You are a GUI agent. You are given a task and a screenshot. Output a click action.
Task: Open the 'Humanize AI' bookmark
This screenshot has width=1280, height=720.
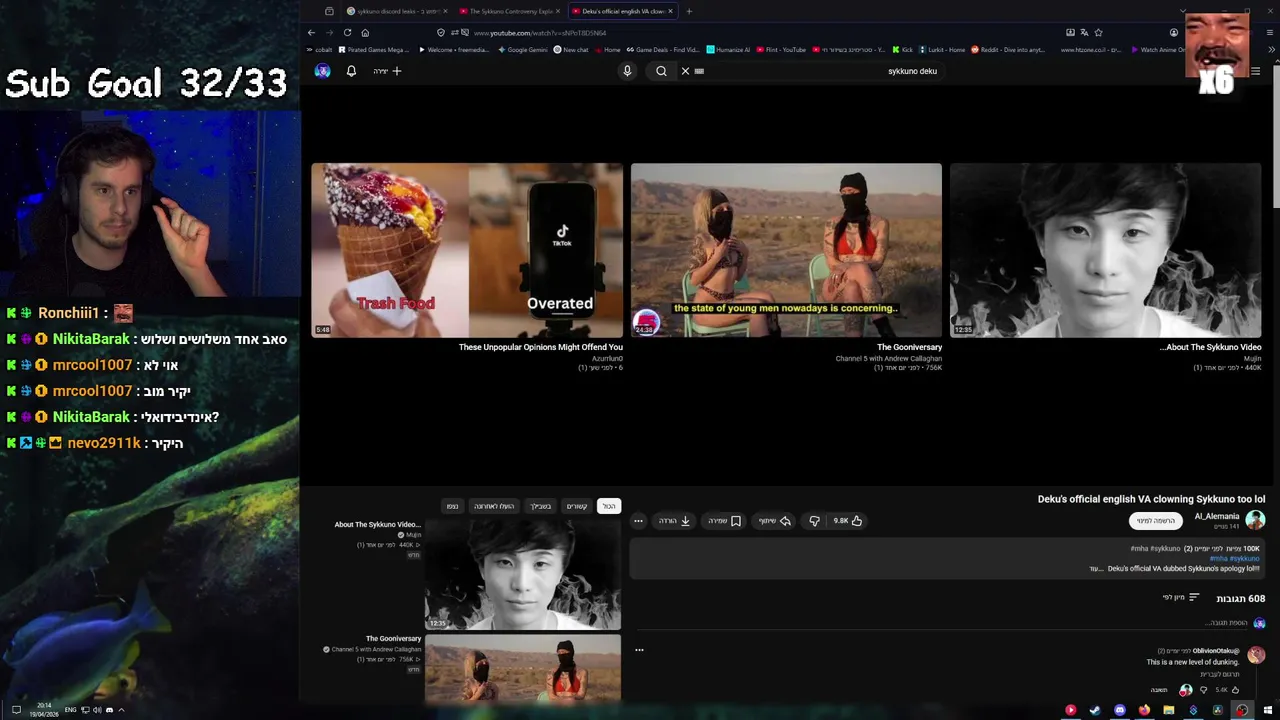(x=727, y=49)
